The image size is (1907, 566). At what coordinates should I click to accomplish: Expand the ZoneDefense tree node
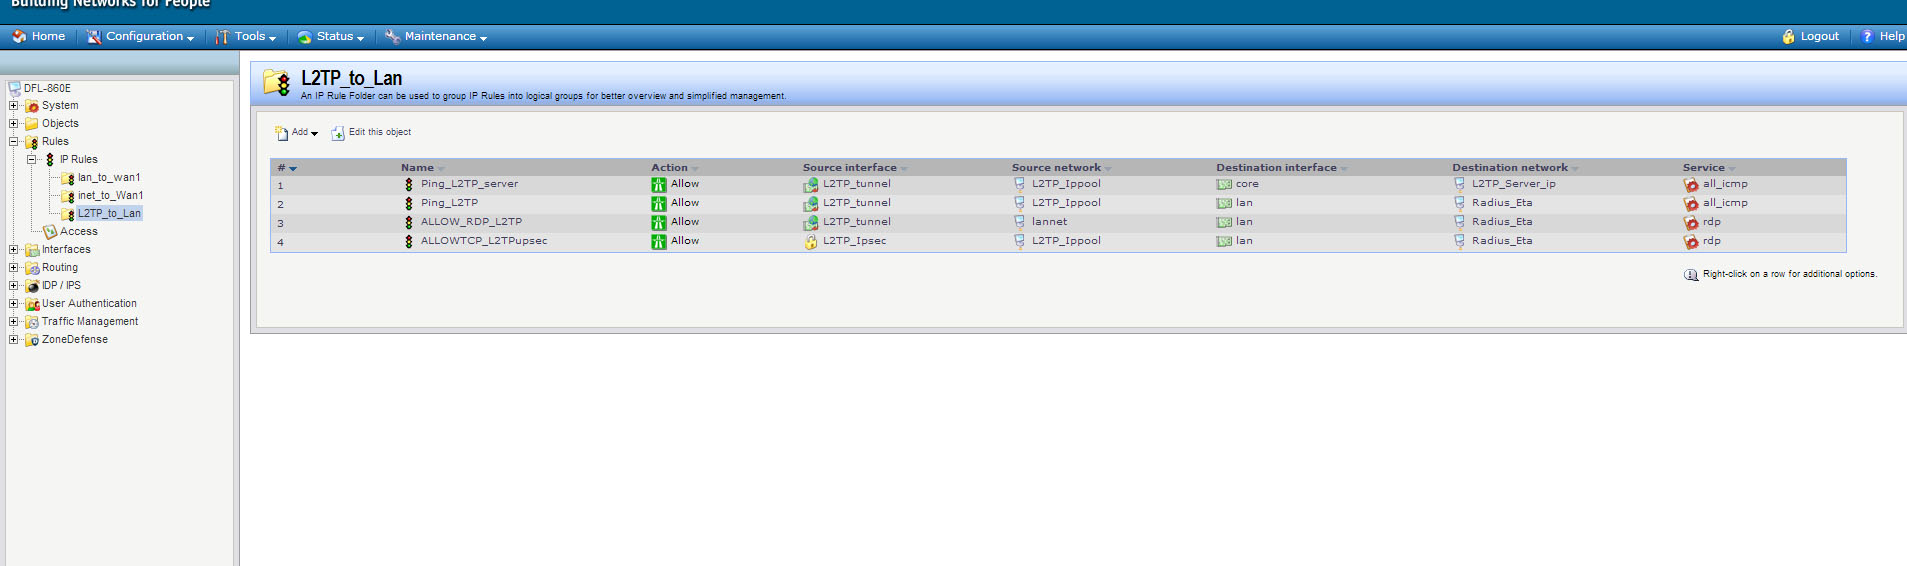coord(14,339)
